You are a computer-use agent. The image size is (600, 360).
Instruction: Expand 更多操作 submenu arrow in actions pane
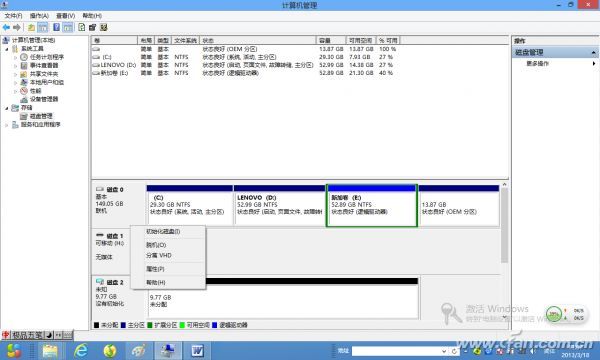point(594,64)
